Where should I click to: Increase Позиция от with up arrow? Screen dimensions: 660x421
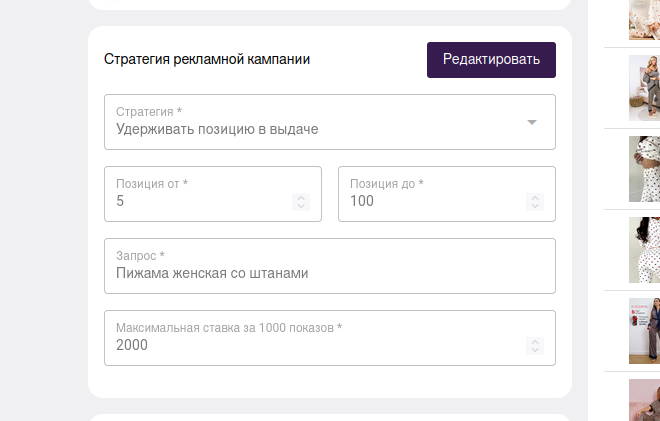pos(301,197)
